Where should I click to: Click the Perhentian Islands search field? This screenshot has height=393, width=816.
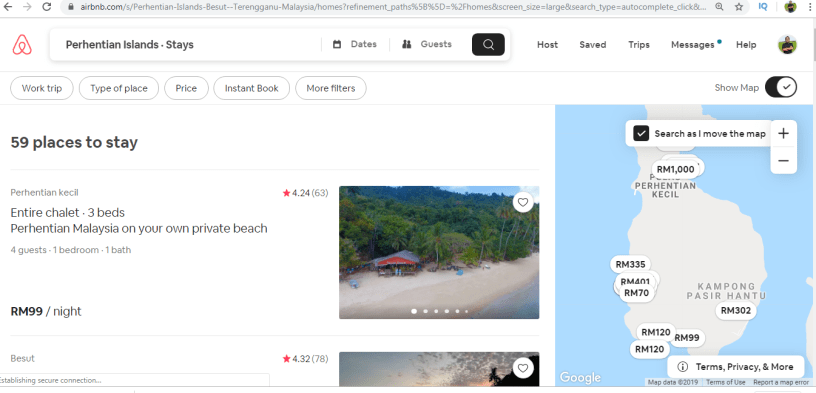click(x=185, y=45)
